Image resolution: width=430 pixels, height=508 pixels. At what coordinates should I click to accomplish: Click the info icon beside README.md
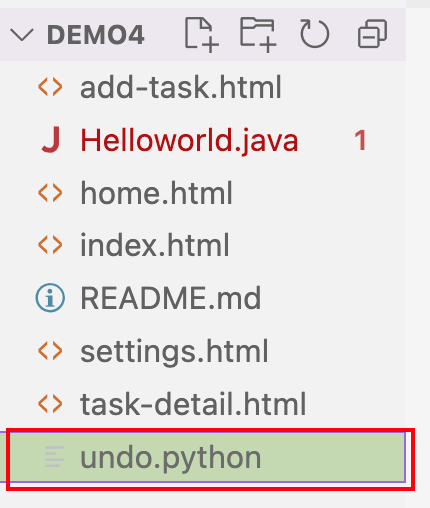tap(50, 298)
